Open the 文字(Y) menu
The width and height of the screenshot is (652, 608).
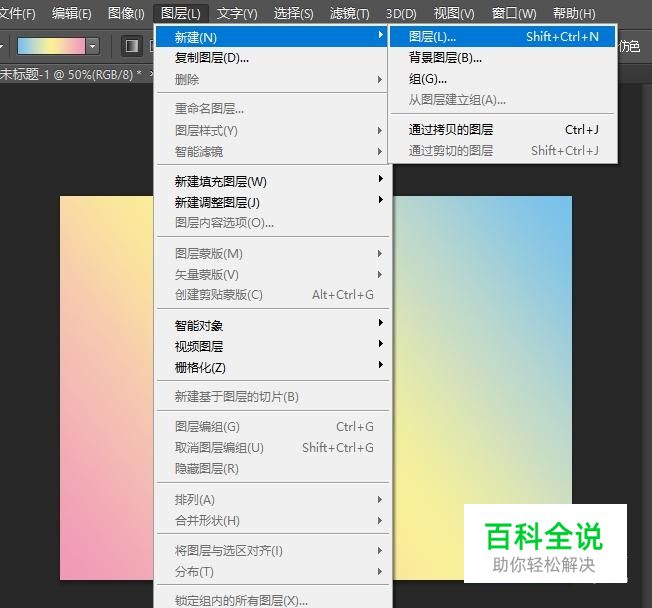tap(237, 14)
